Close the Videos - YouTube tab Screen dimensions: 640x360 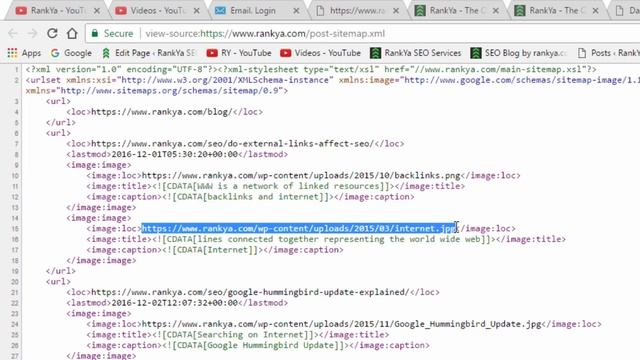click(x=197, y=11)
